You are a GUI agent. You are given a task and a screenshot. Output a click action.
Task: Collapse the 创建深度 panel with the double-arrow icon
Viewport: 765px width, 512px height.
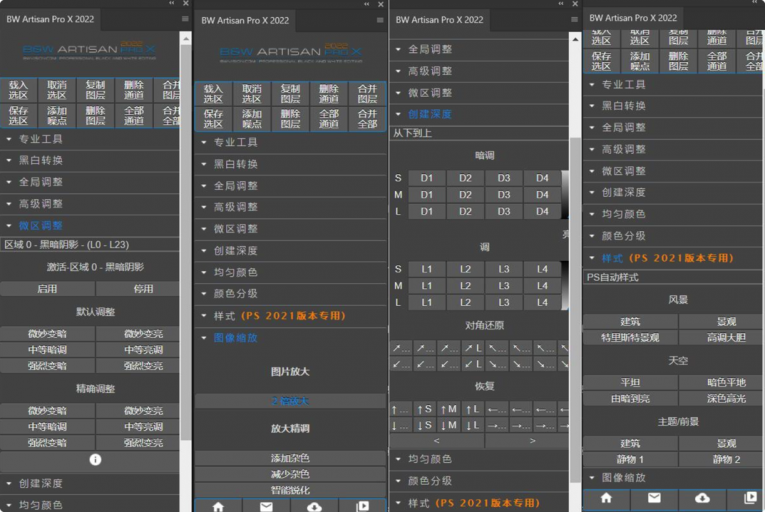[x=561, y=3]
